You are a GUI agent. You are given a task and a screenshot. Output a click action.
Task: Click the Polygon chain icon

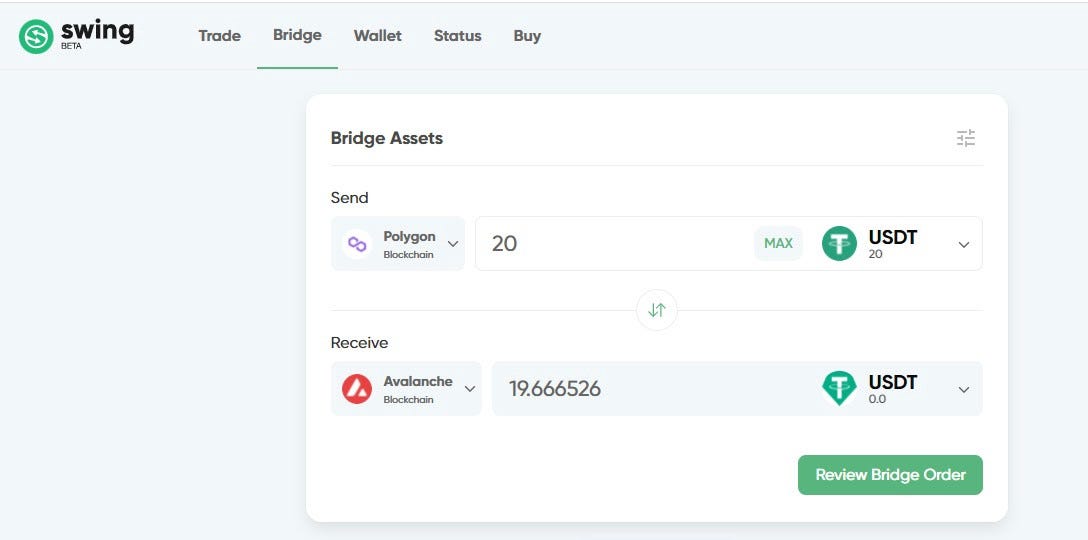pos(357,244)
